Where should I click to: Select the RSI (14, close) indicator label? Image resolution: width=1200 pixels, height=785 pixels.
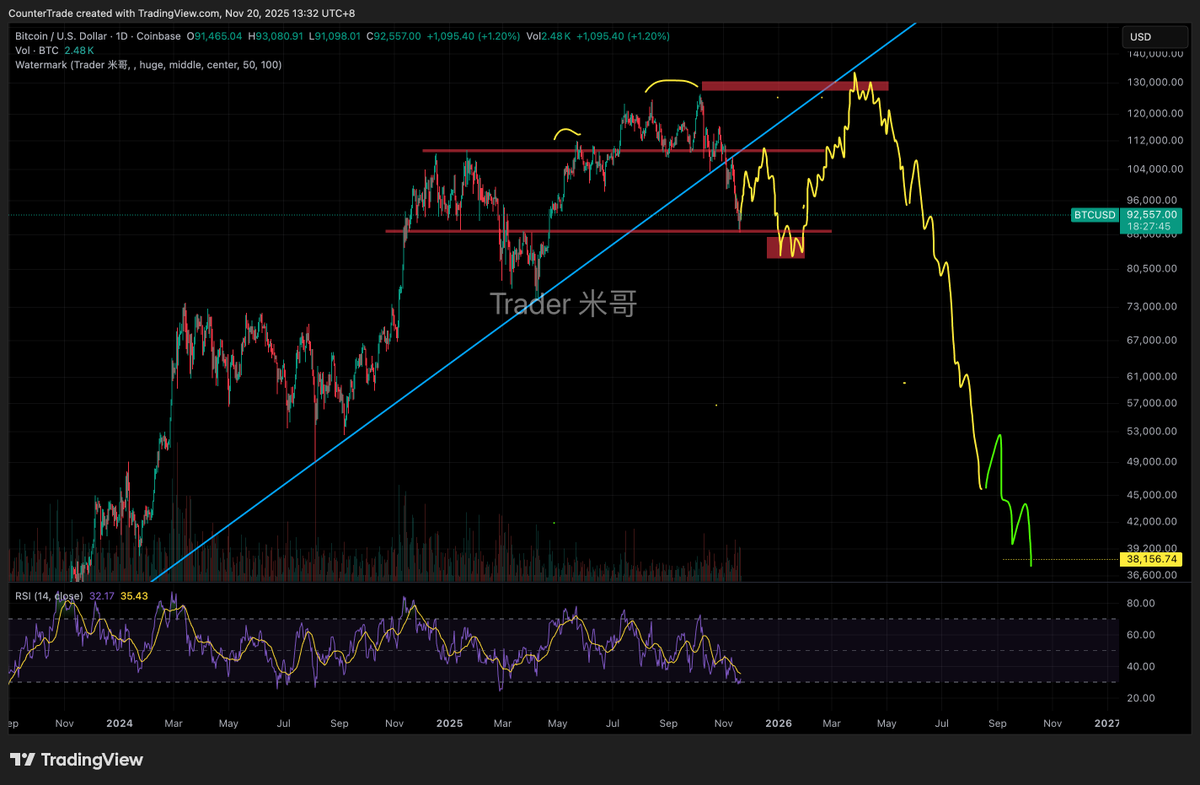tap(48, 594)
